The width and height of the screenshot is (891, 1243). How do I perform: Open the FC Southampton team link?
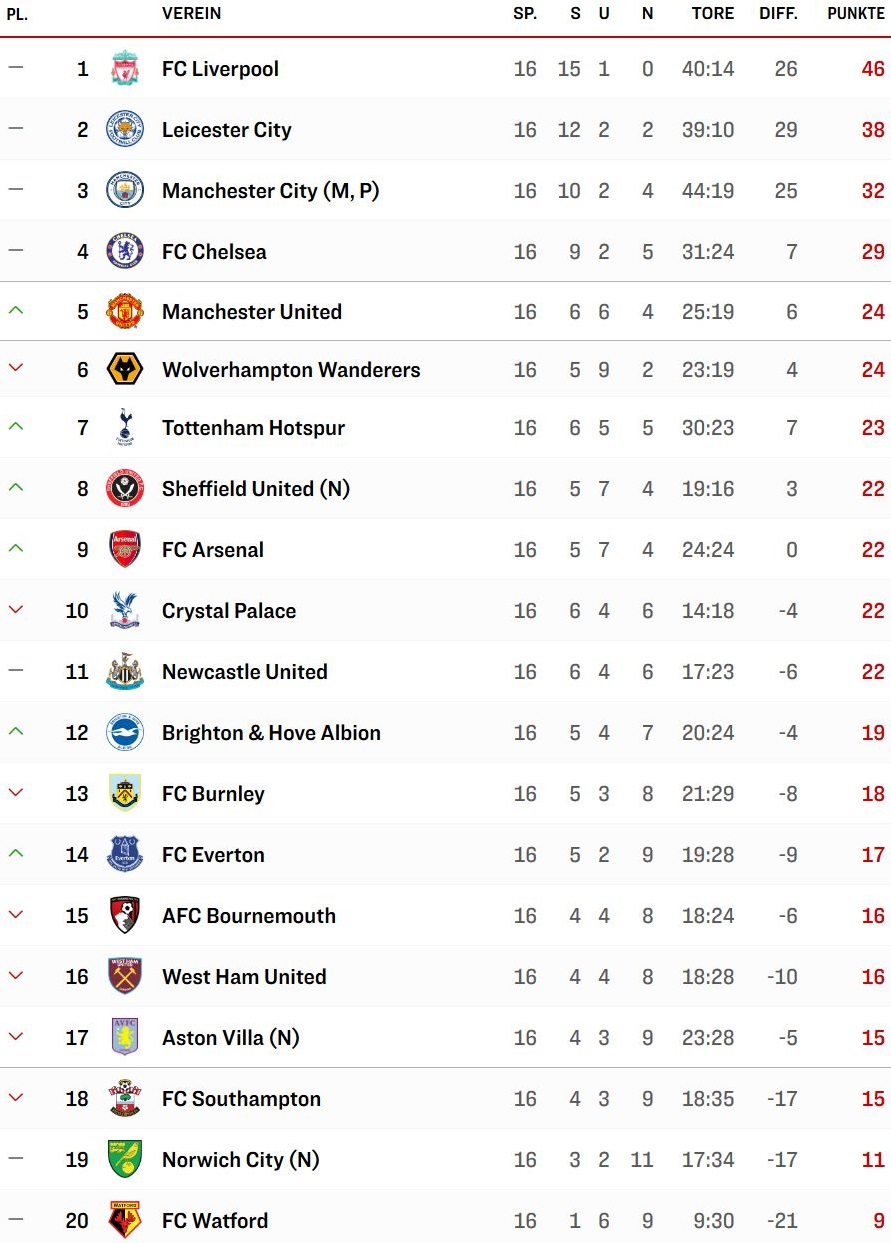pos(241,1099)
